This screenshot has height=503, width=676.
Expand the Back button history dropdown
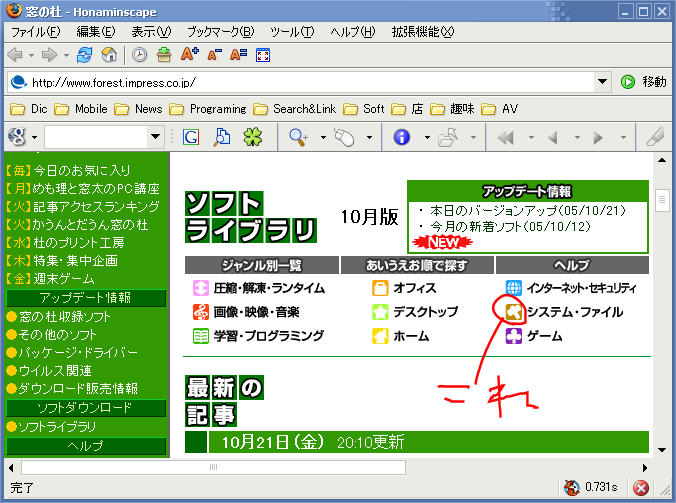(x=31, y=55)
